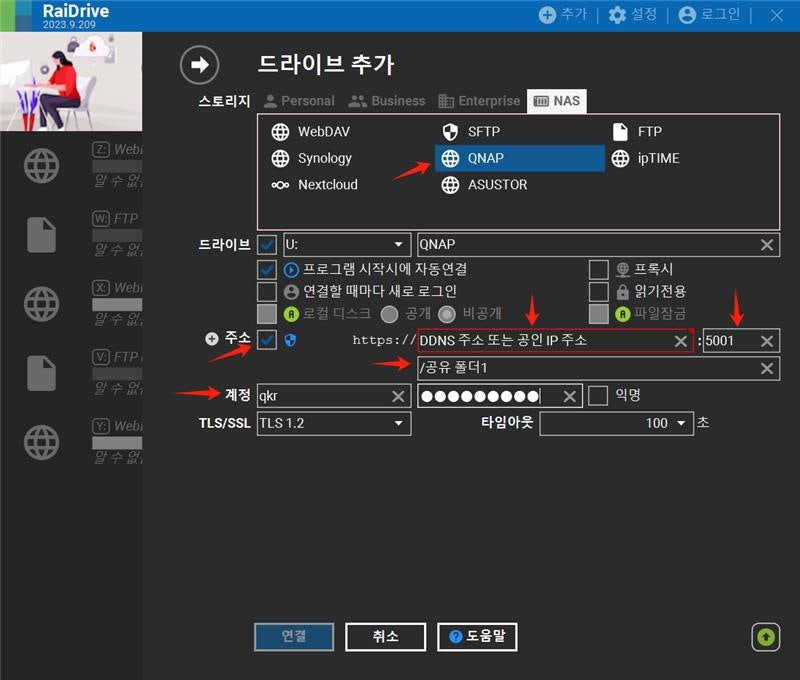The width and height of the screenshot is (800, 680).
Task: Switch to the Business storage tab
Action: click(387, 101)
